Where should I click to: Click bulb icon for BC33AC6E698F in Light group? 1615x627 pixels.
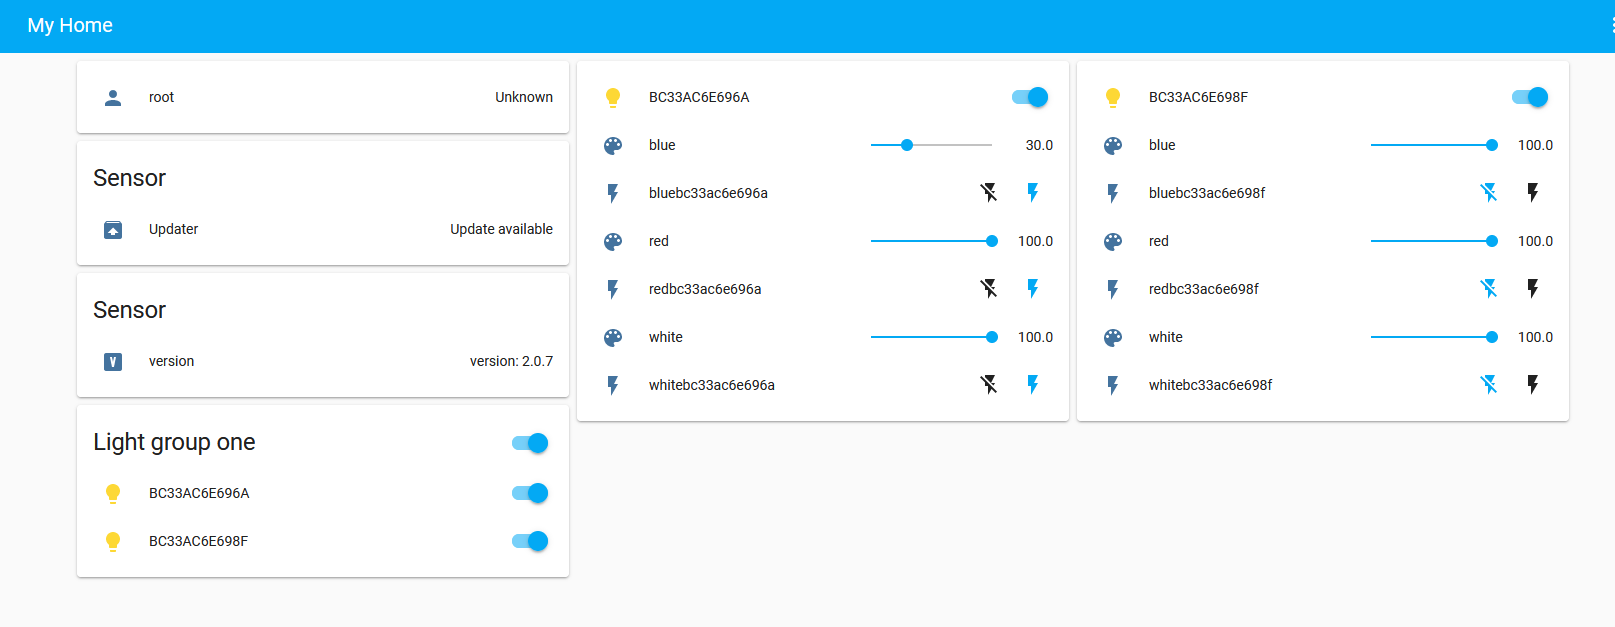click(x=113, y=541)
